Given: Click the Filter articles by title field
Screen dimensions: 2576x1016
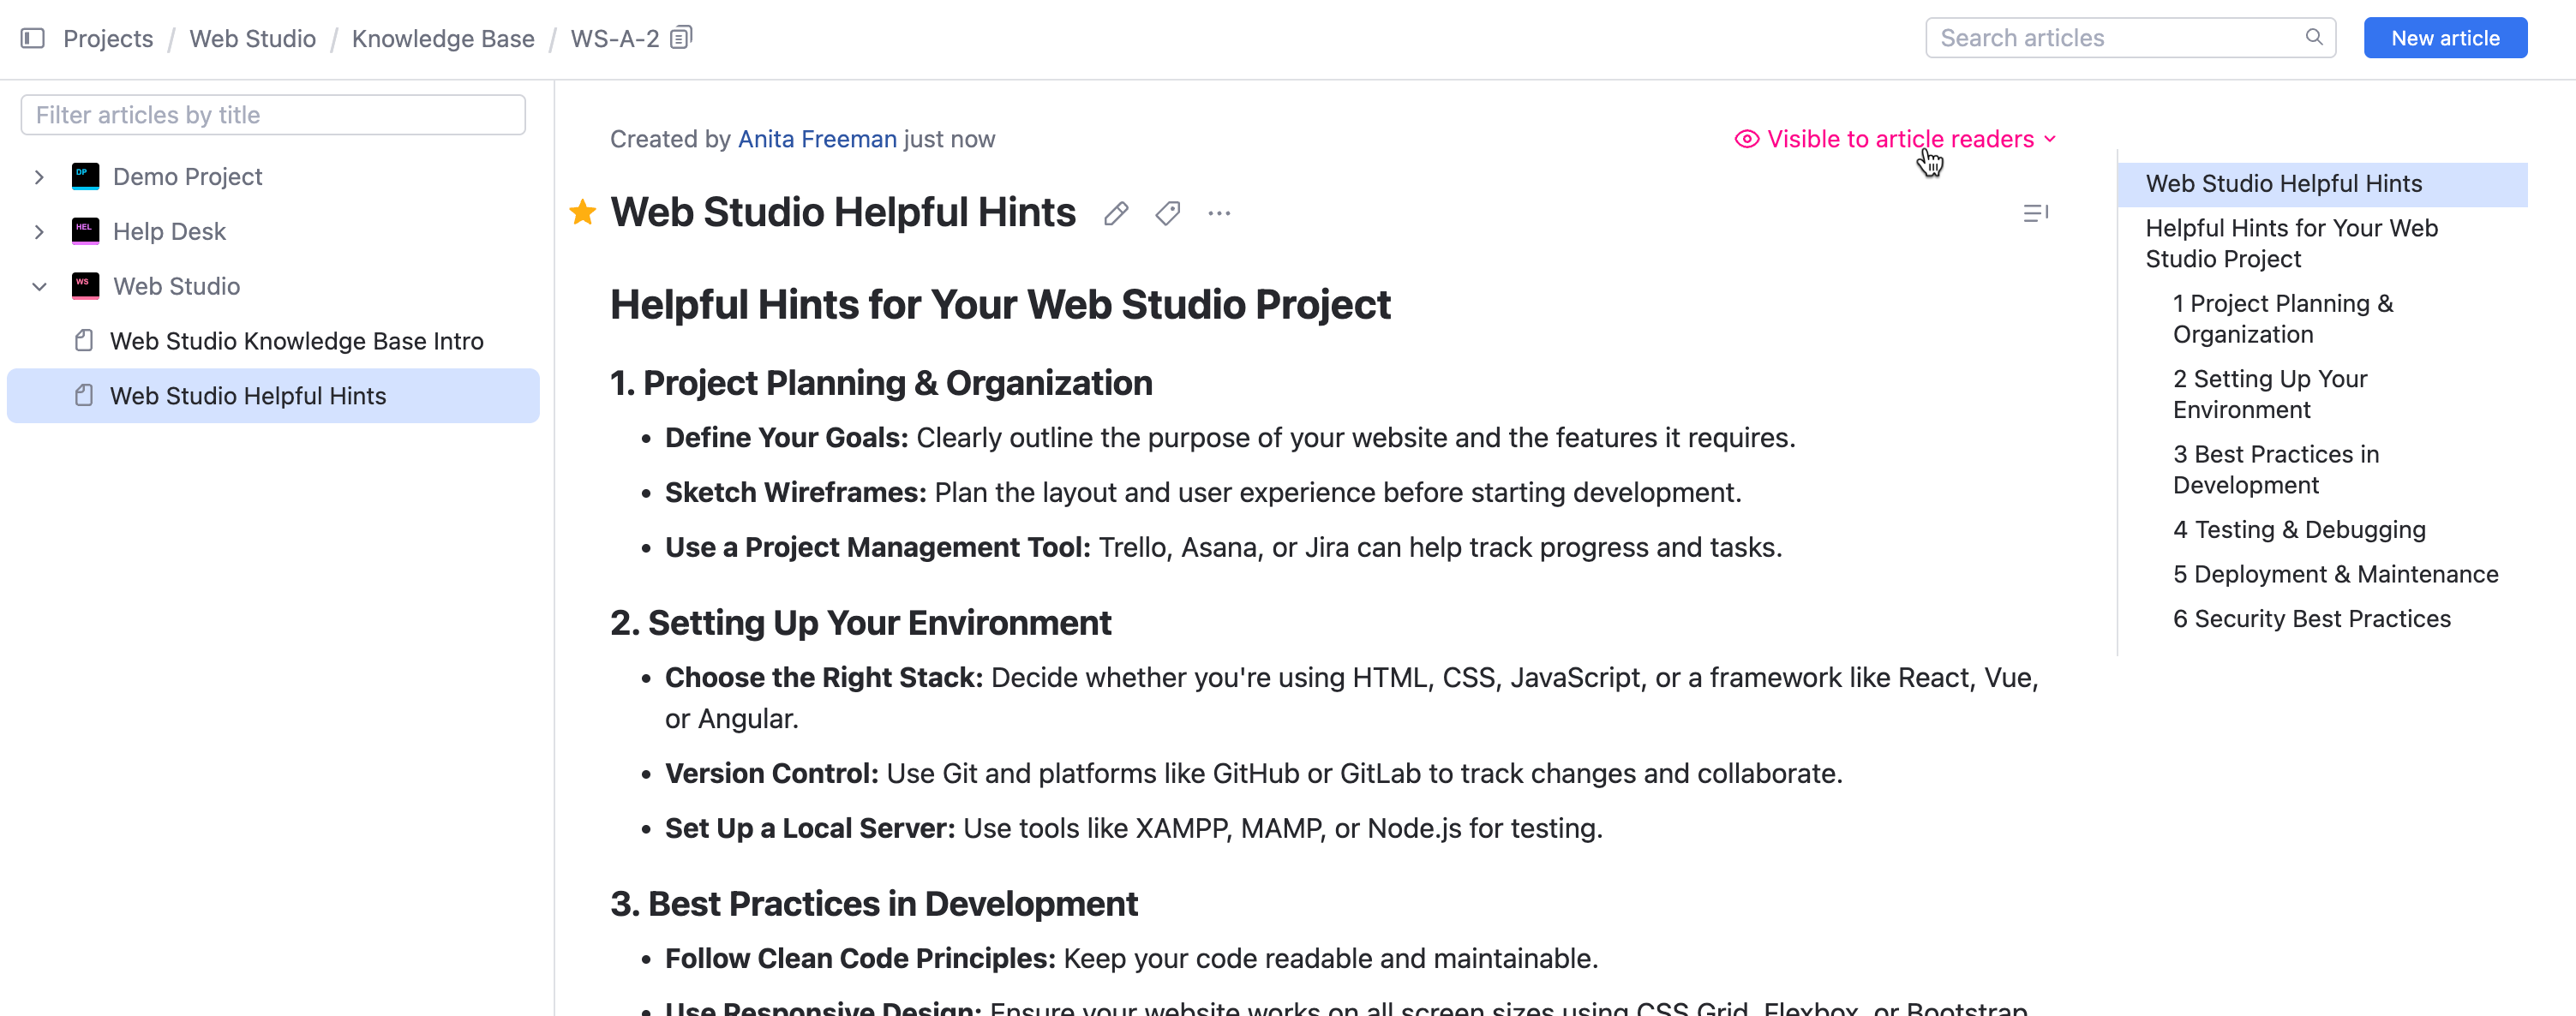Looking at the screenshot, I should point(271,114).
